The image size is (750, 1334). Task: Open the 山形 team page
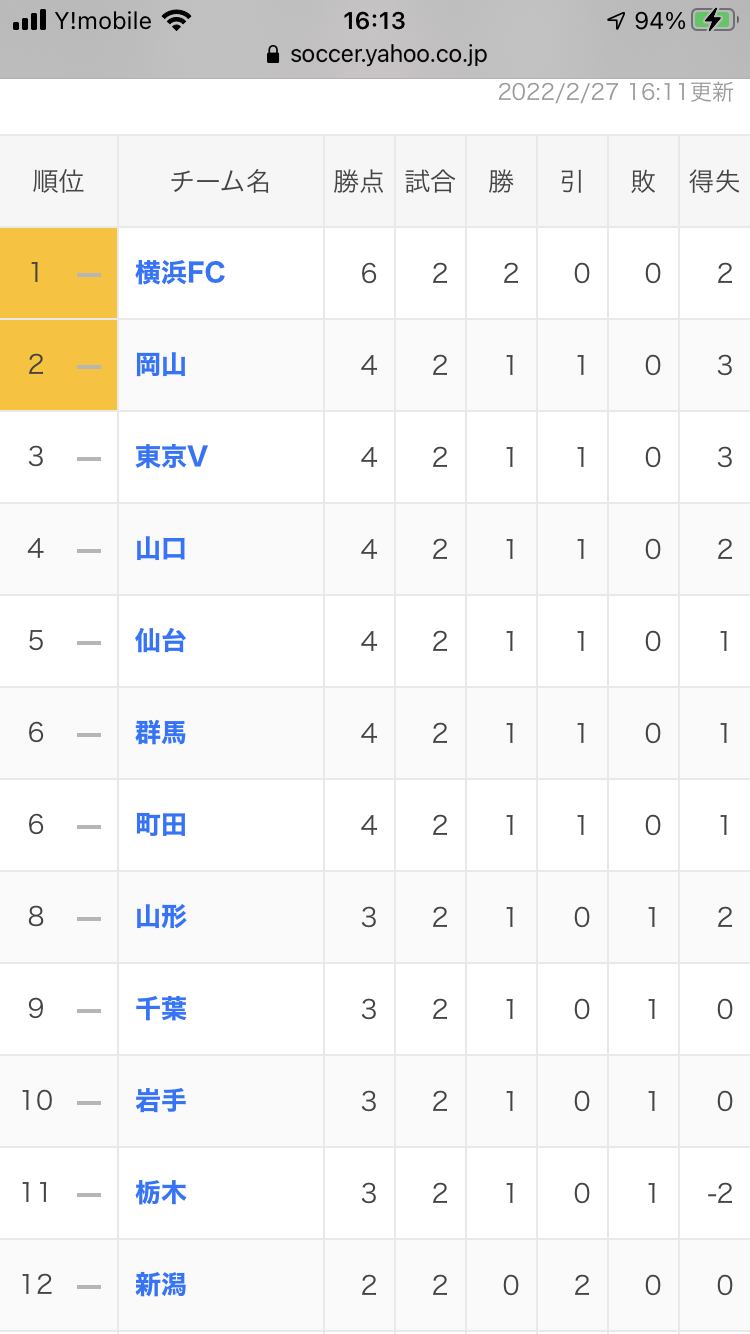pos(161,917)
